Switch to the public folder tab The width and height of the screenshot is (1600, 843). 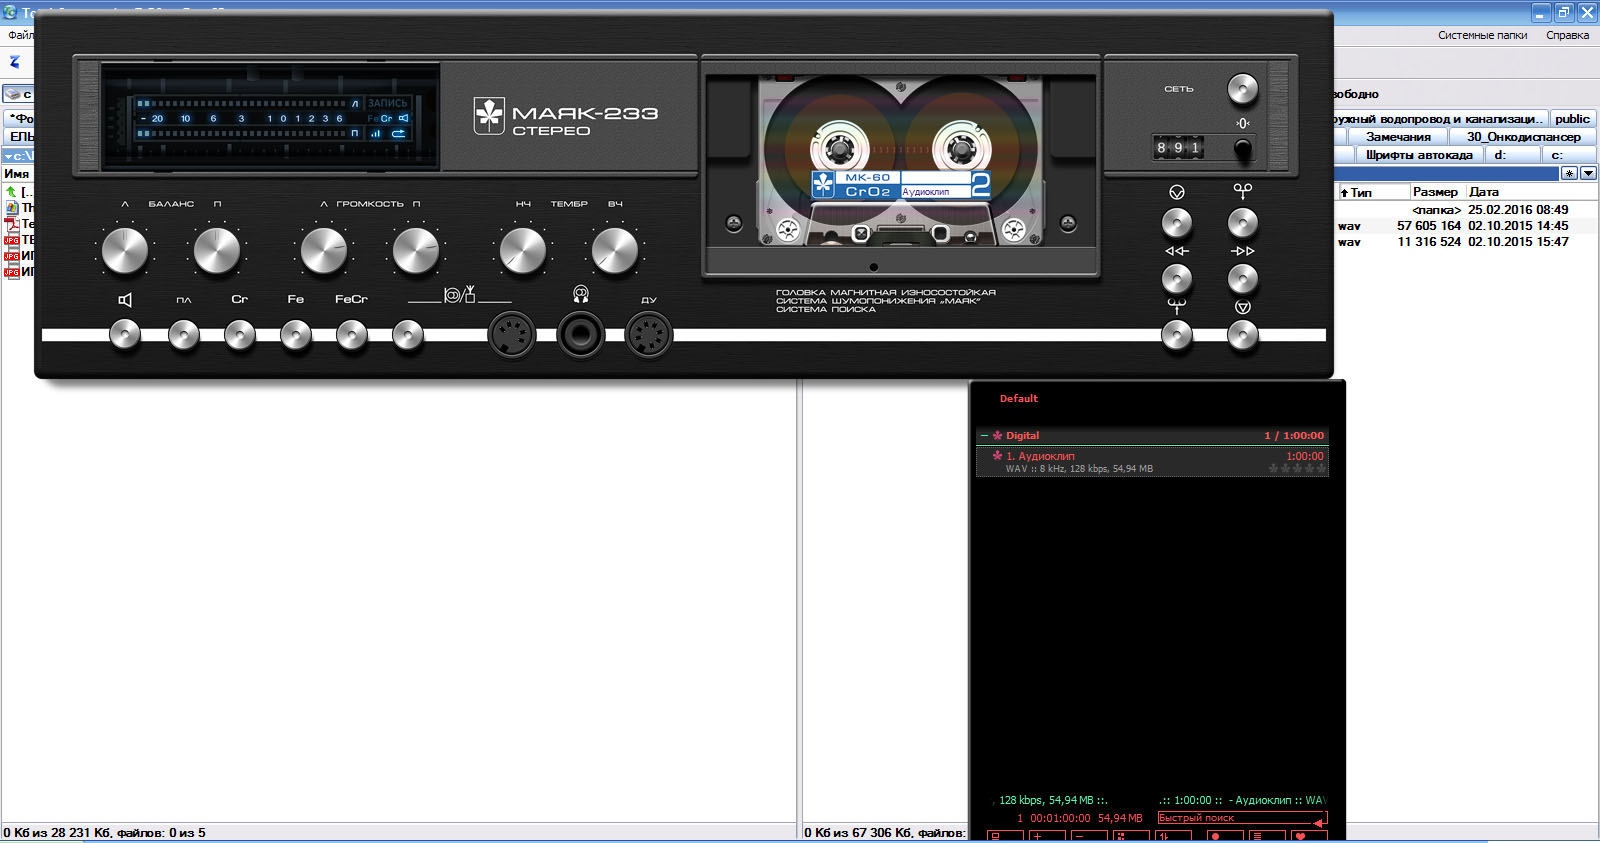pyautogui.click(x=1572, y=118)
